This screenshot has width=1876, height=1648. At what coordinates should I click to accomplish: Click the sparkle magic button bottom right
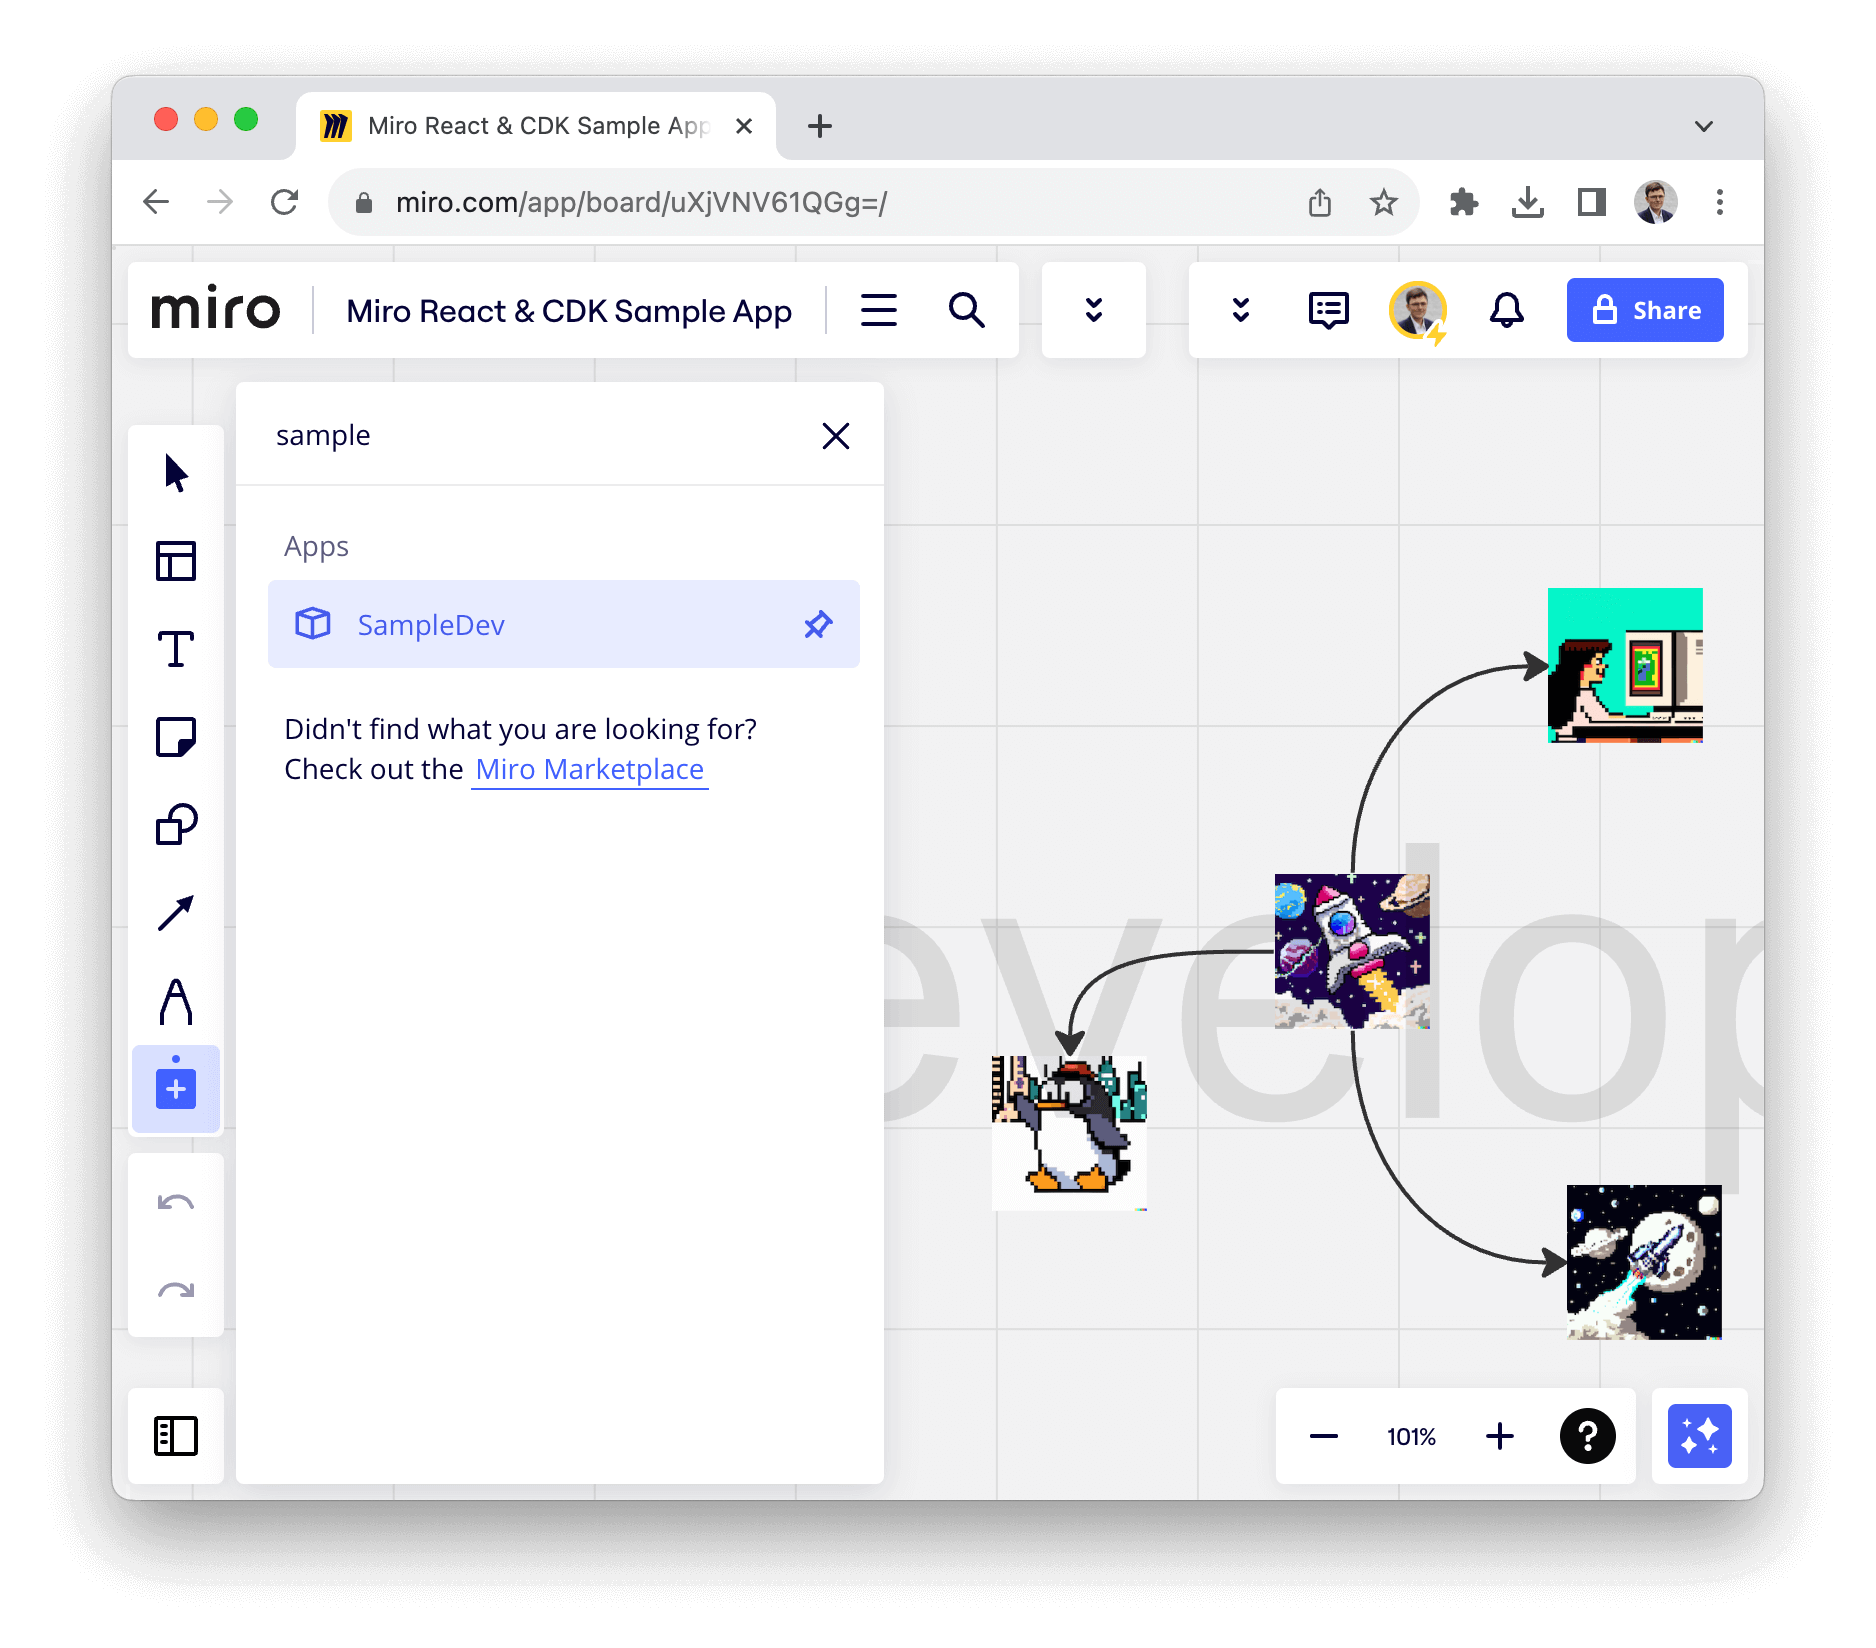tap(1700, 1436)
